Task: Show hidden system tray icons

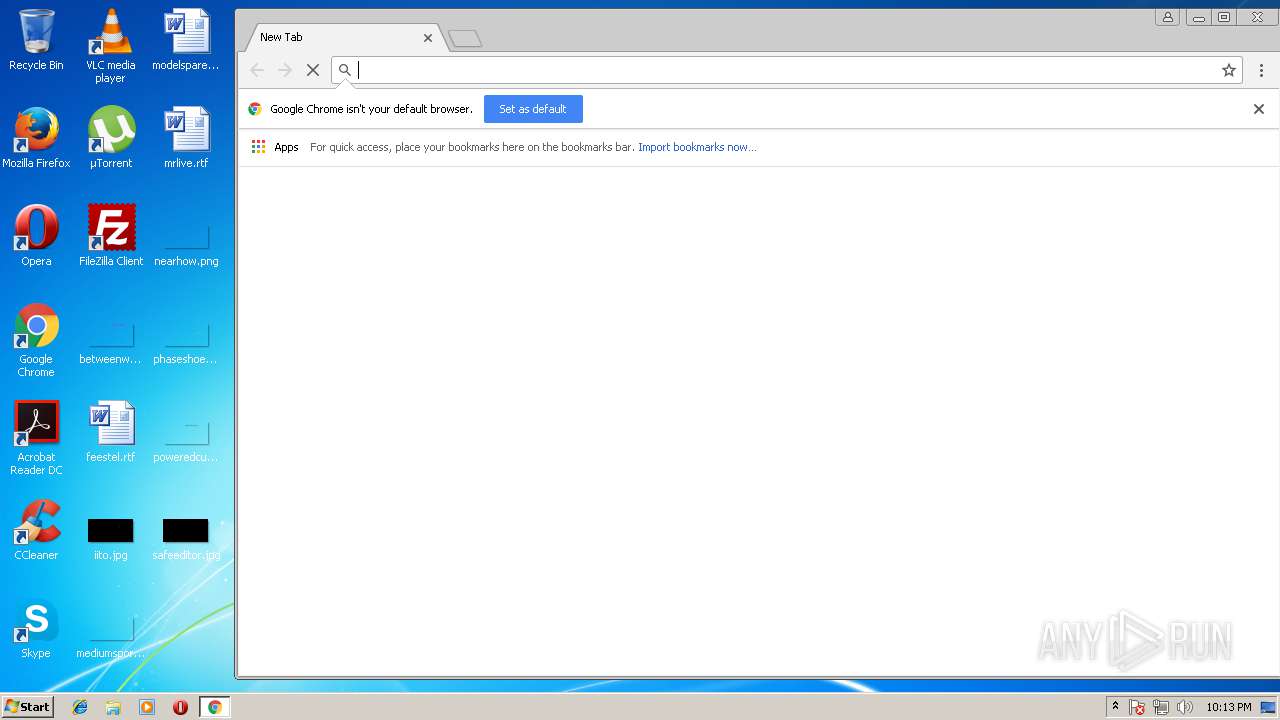Action: tap(1115, 707)
